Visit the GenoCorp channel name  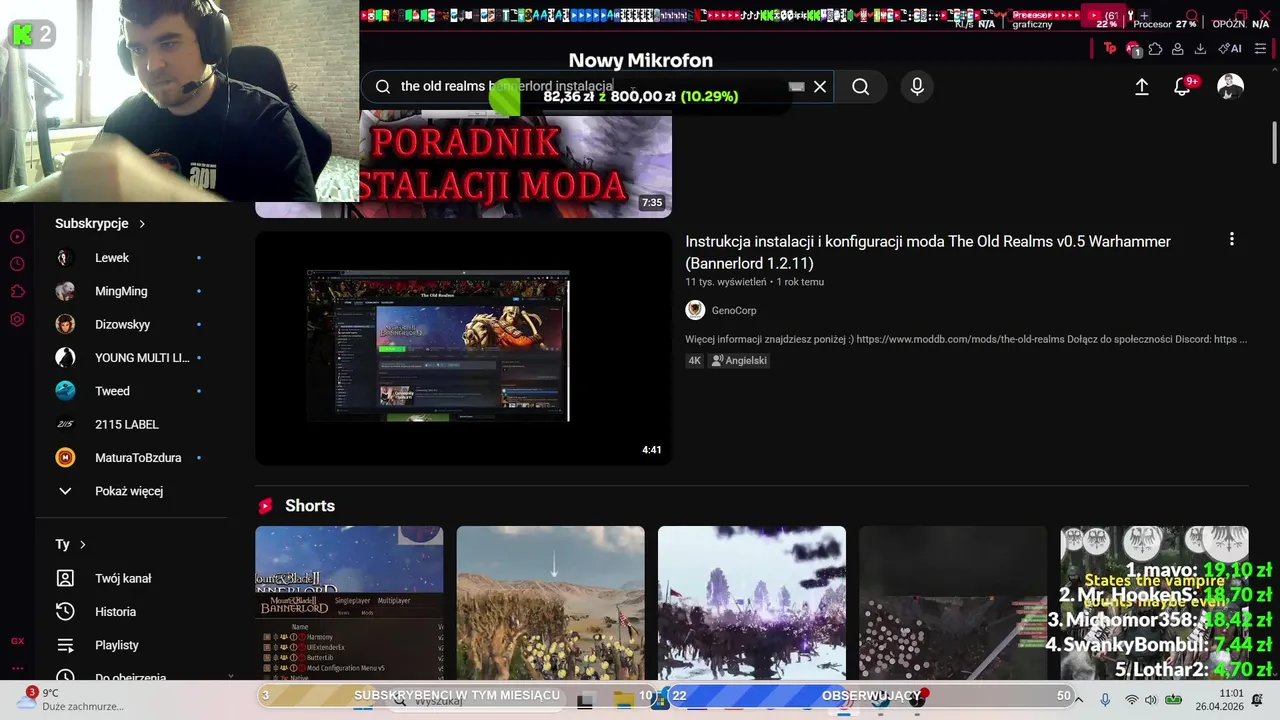734,310
